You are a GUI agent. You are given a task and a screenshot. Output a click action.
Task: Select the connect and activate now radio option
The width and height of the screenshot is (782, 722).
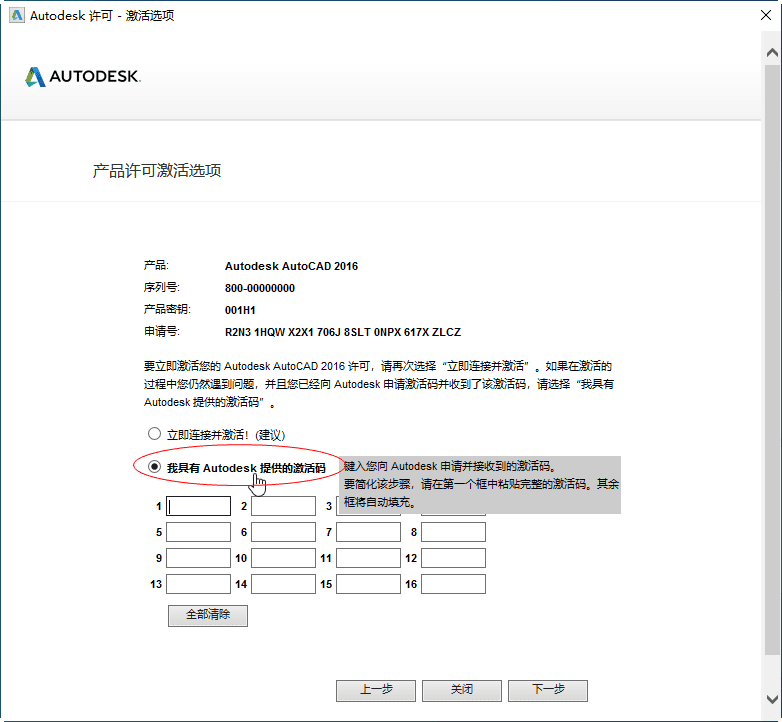pos(154,434)
